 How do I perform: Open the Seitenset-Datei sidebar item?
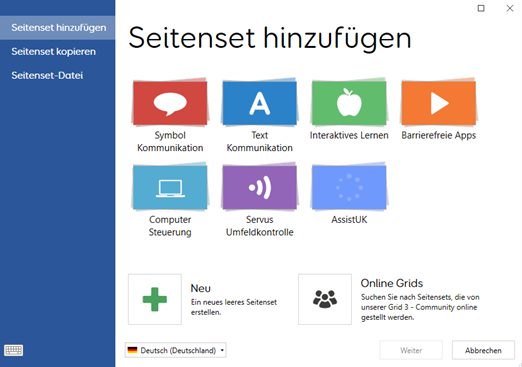pyautogui.click(x=47, y=76)
